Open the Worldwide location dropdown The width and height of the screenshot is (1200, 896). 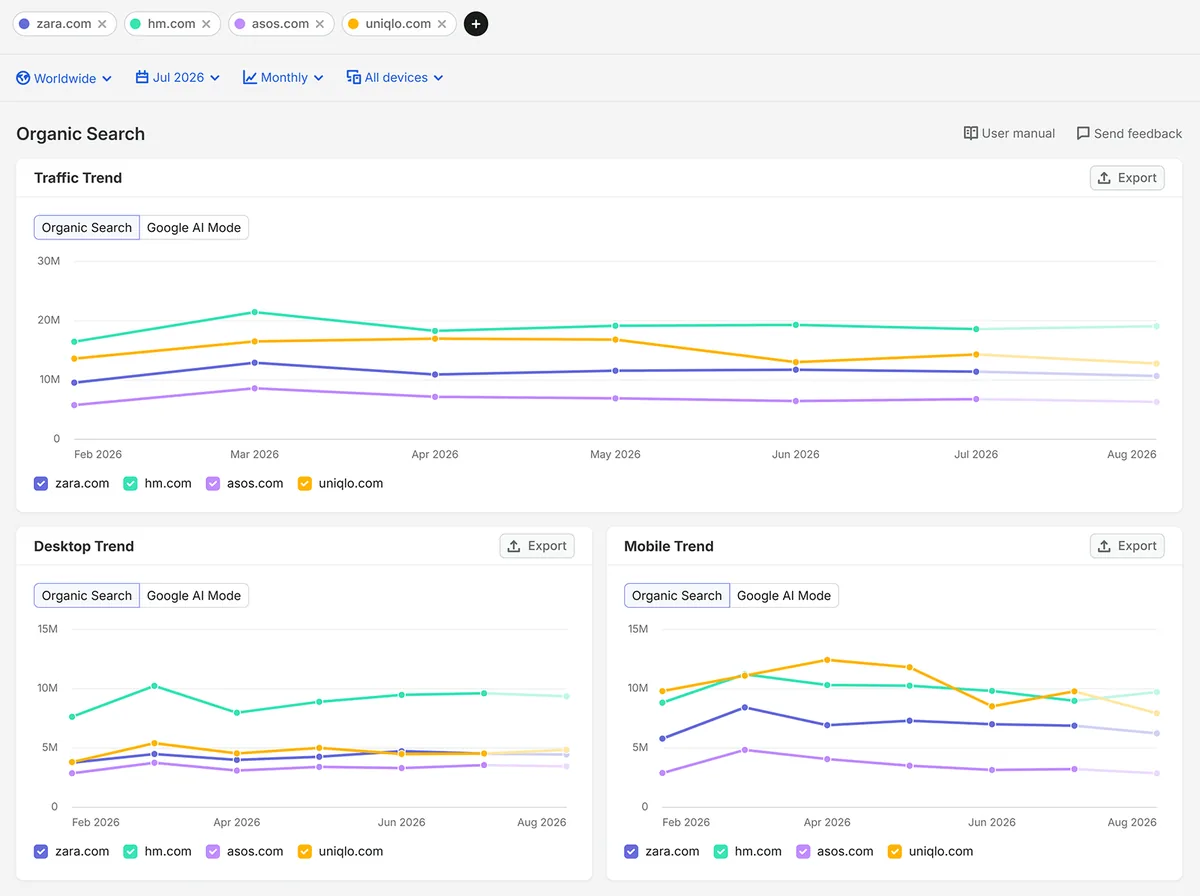tap(64, 77)
